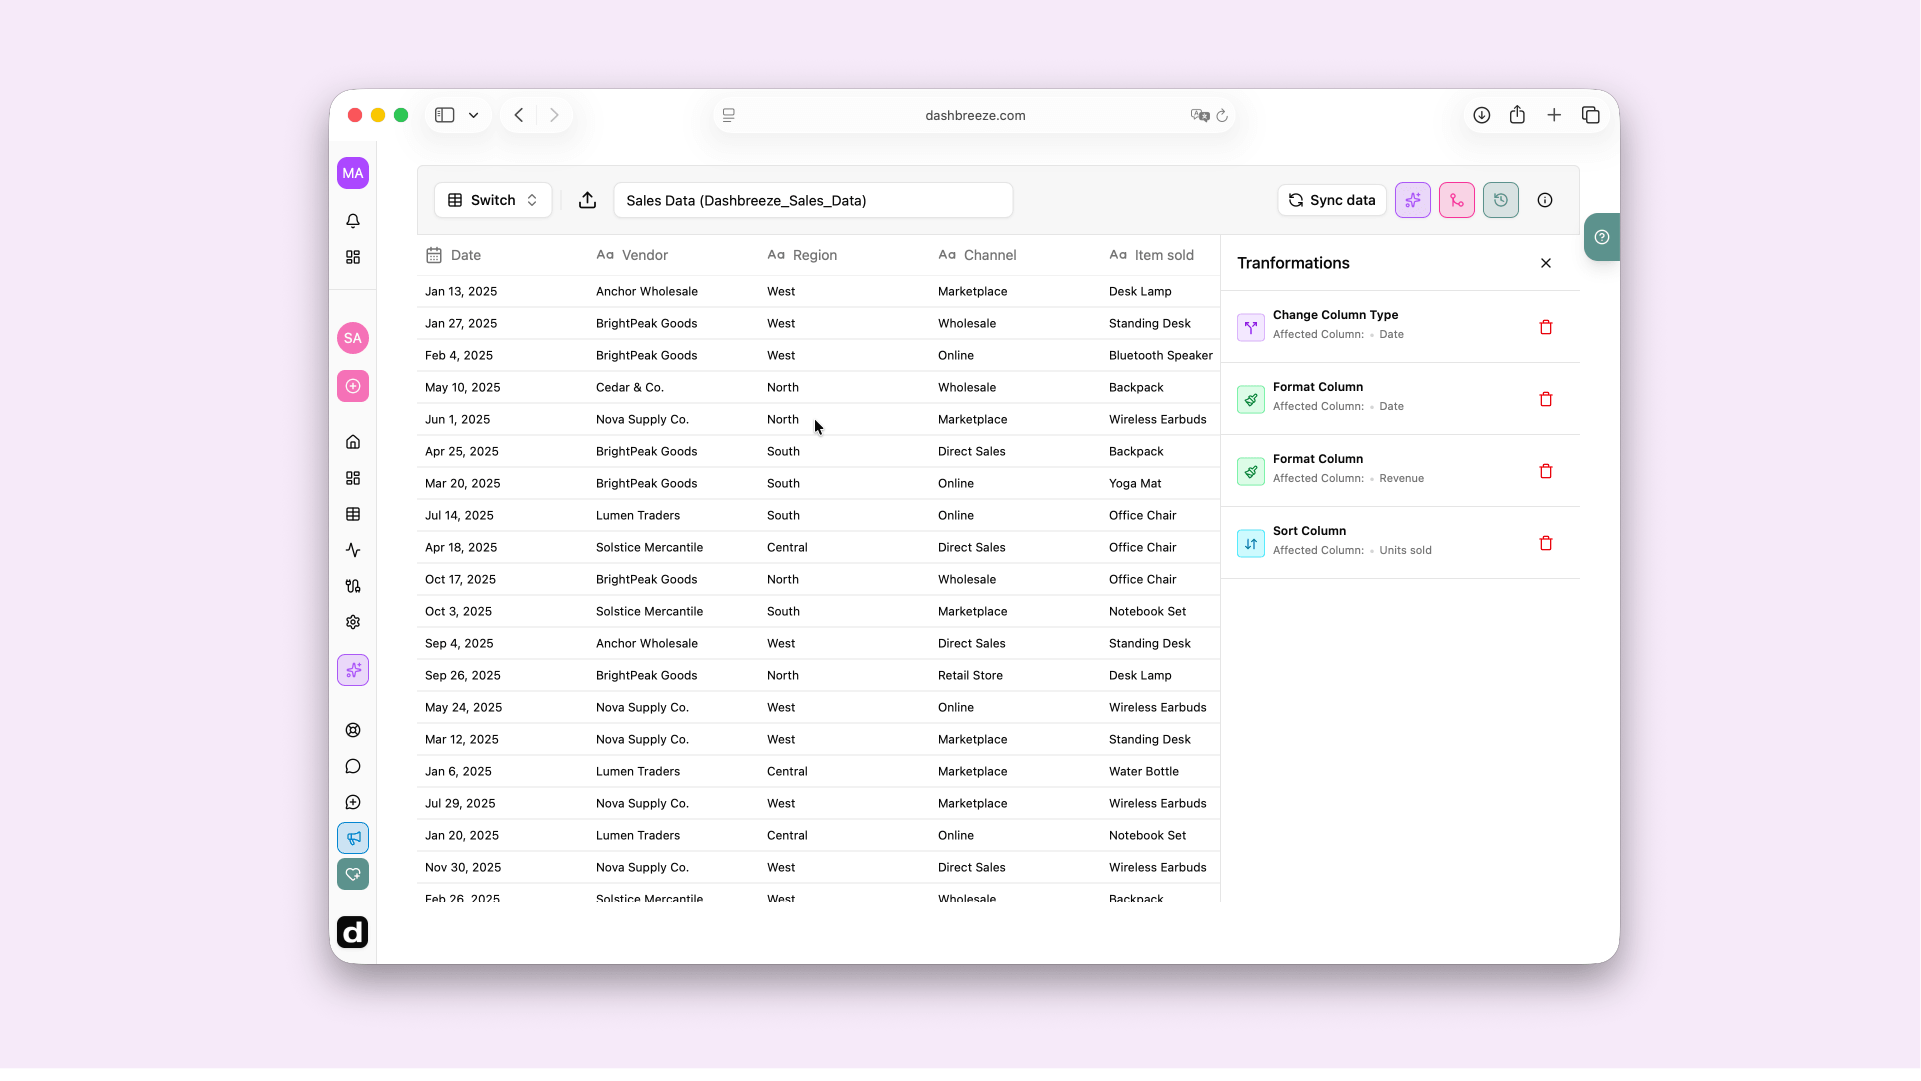Viewport: 1921px width, 1081px height.
Task: Click the dashbreeze.com address bar
Action: click(x=975, y=115)
